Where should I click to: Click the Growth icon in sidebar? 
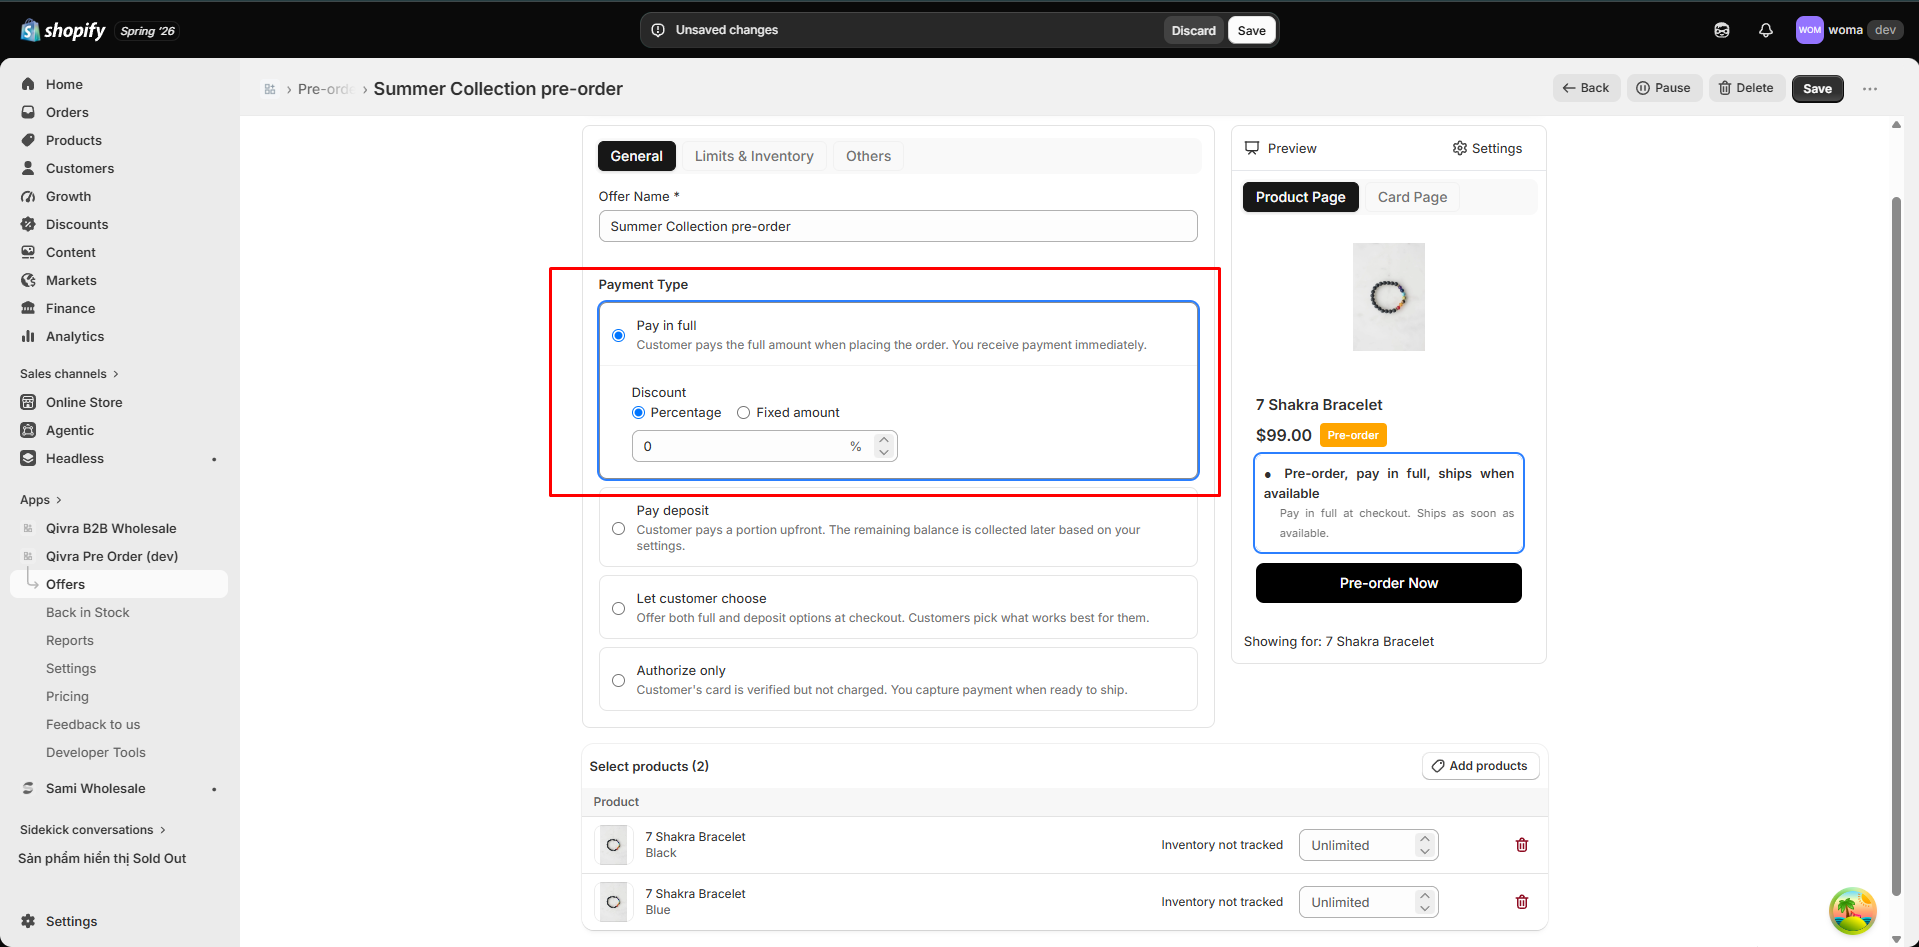point(28,196)
